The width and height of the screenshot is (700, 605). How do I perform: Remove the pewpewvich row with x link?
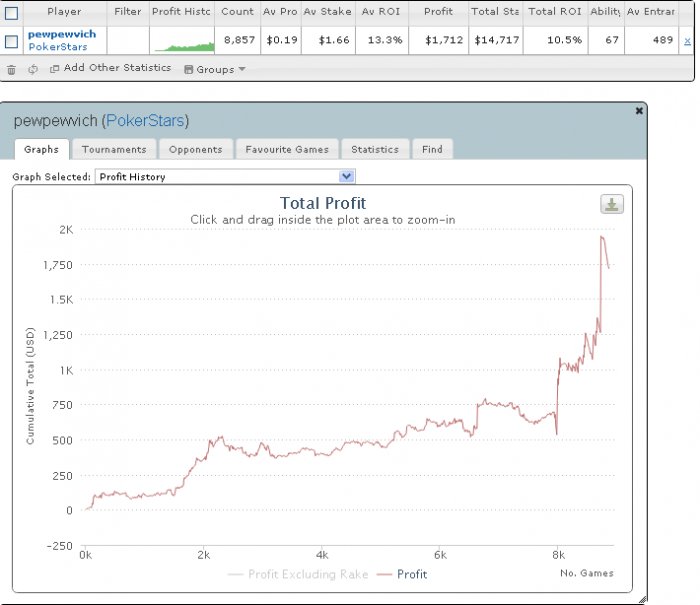(x=687, y=41)
